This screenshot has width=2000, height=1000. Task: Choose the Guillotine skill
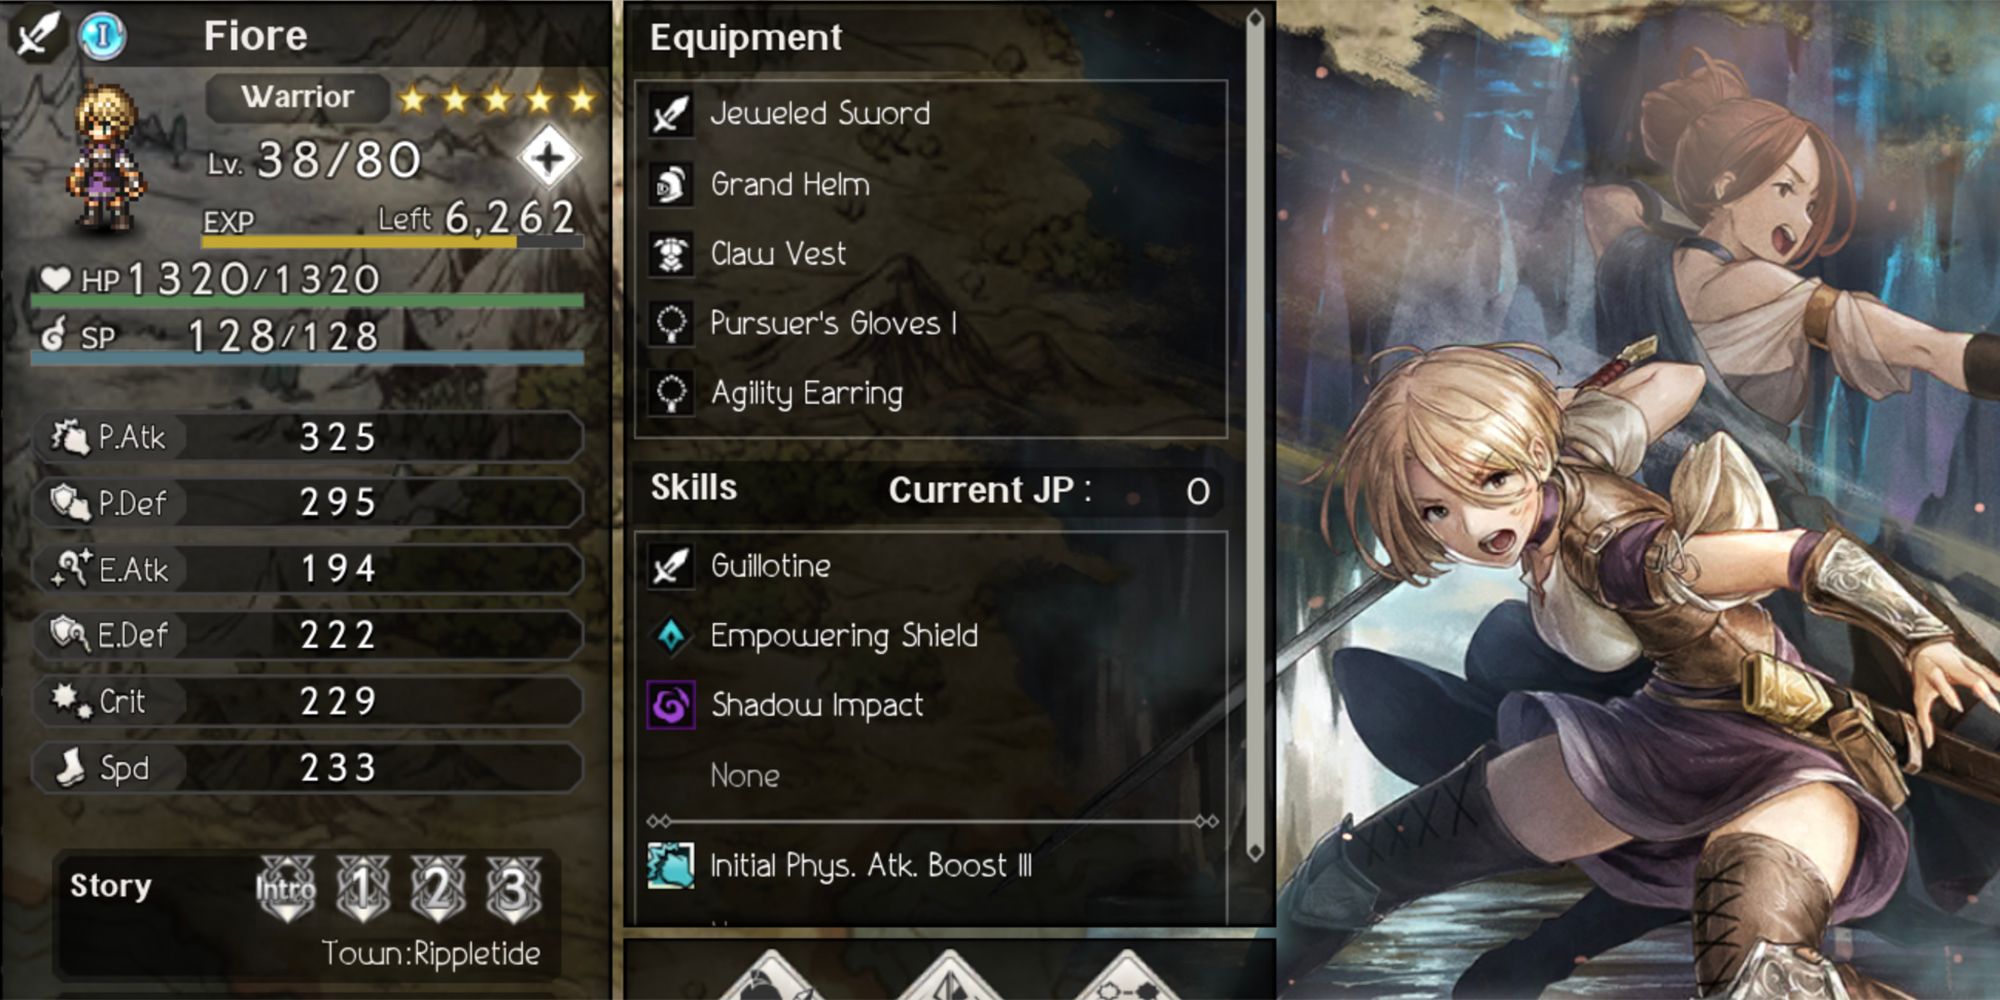(931, 566)
